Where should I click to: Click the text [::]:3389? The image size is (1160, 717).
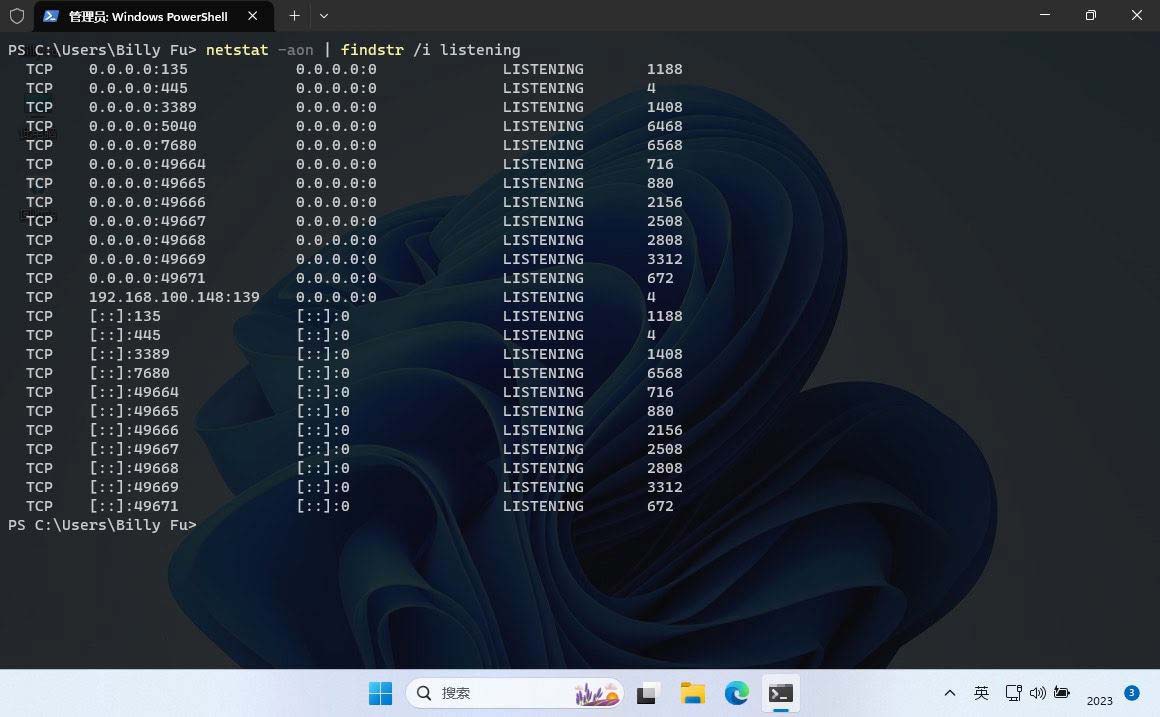click(x=129, y=354)
